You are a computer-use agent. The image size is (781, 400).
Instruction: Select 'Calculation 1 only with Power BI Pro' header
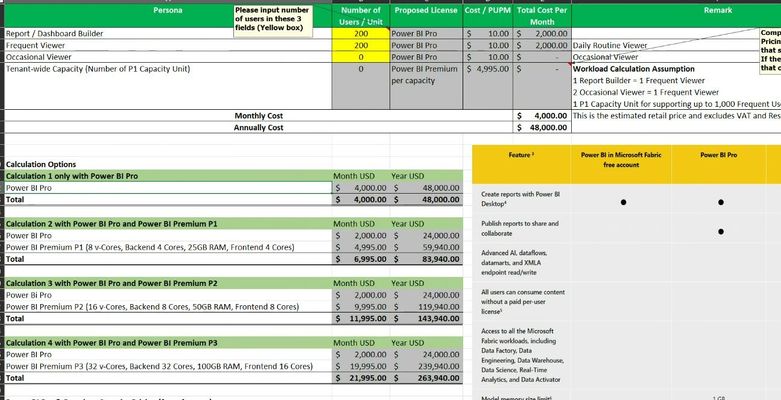click(168, 176)
